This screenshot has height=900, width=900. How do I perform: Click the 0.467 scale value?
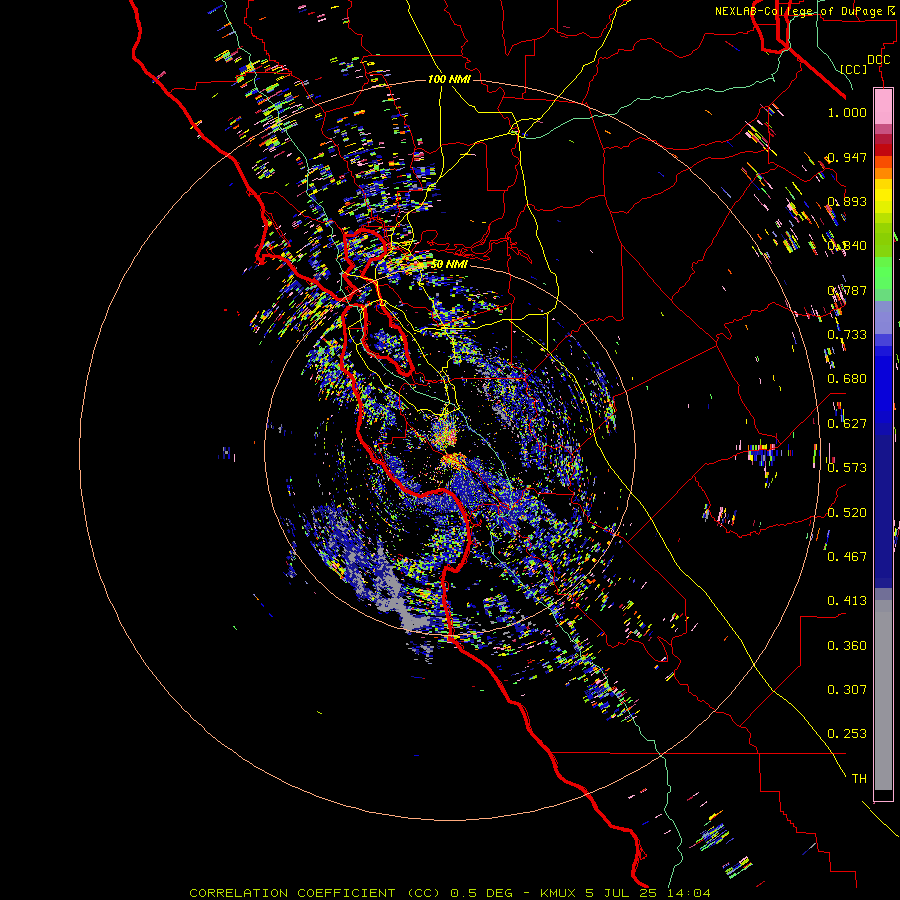pos(847,557)
